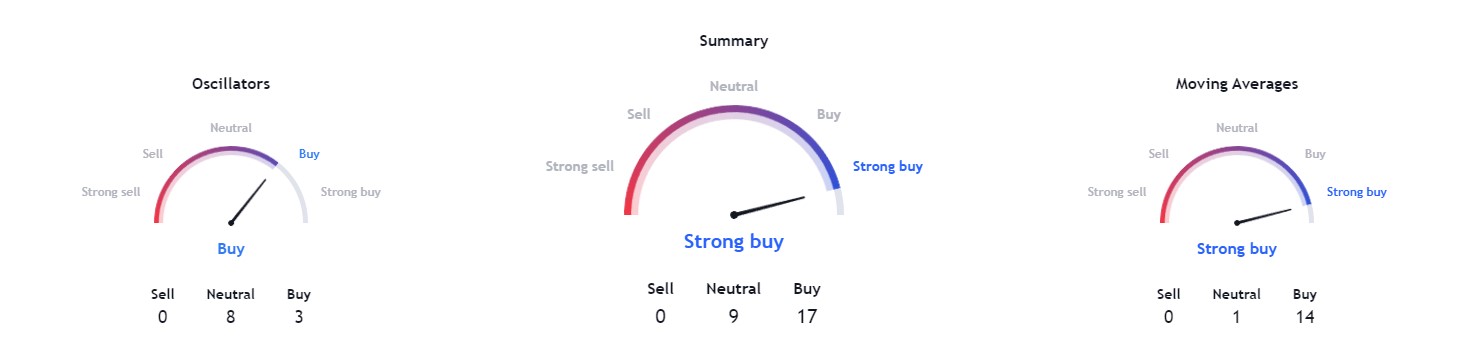Click Oscillators Sell count of 0

click(163, 317)
